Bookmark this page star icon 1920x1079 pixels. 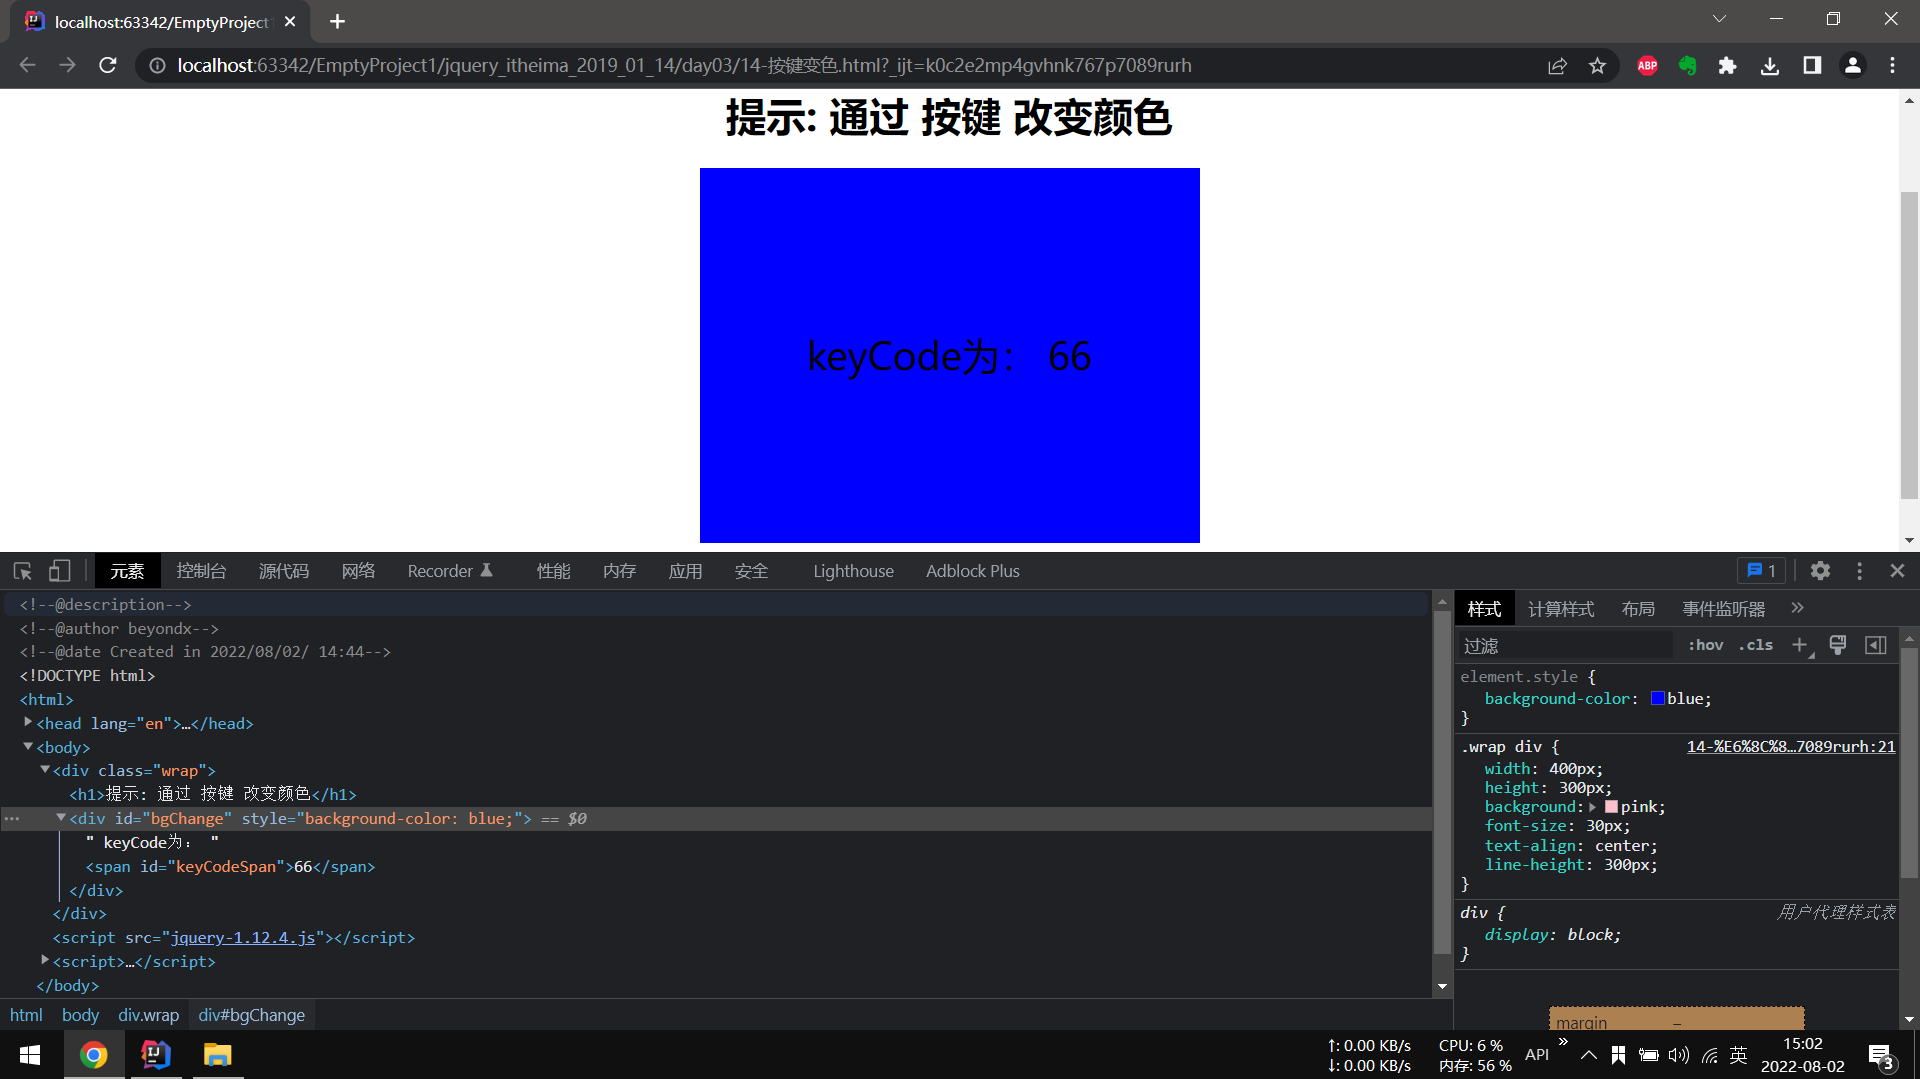pos(1597,65)
